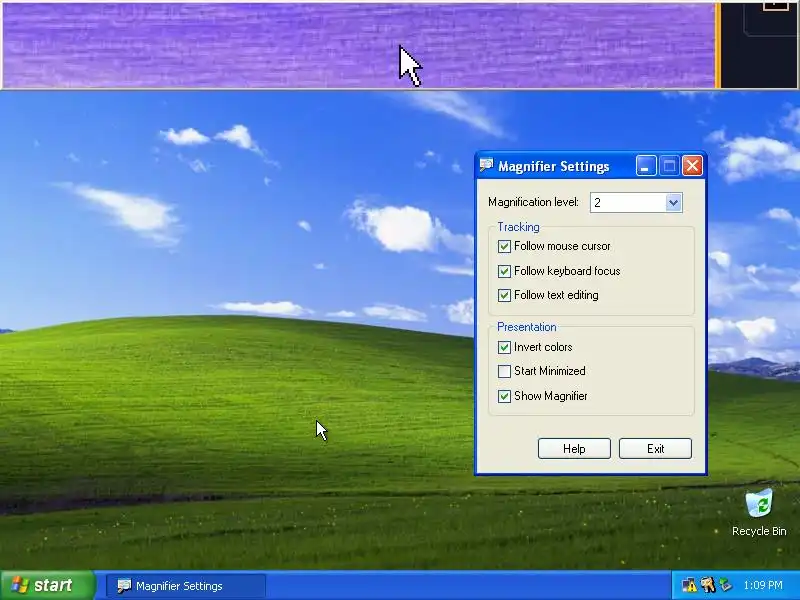
Task: Open the Start menu
Action: coord(48,585)
